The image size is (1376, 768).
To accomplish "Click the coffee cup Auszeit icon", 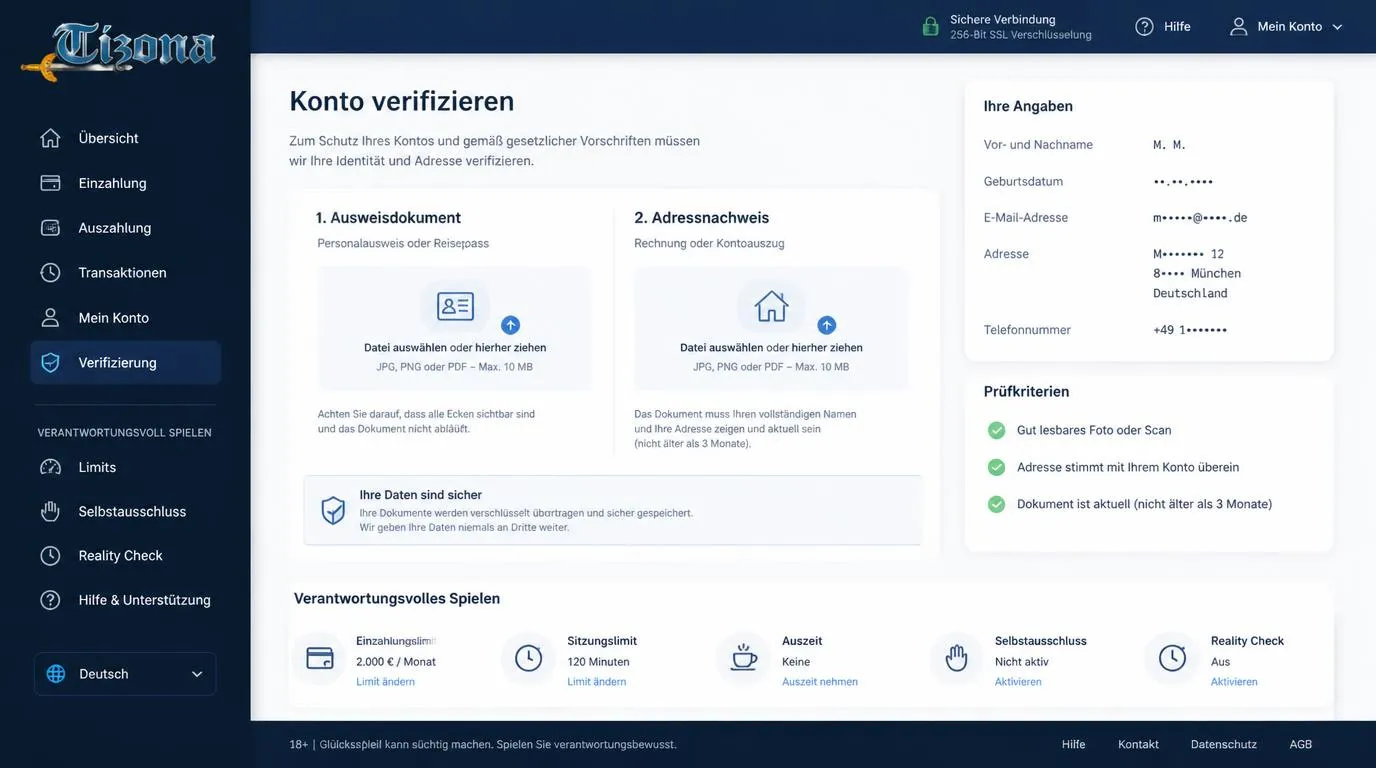I will [x=743, y=658].
